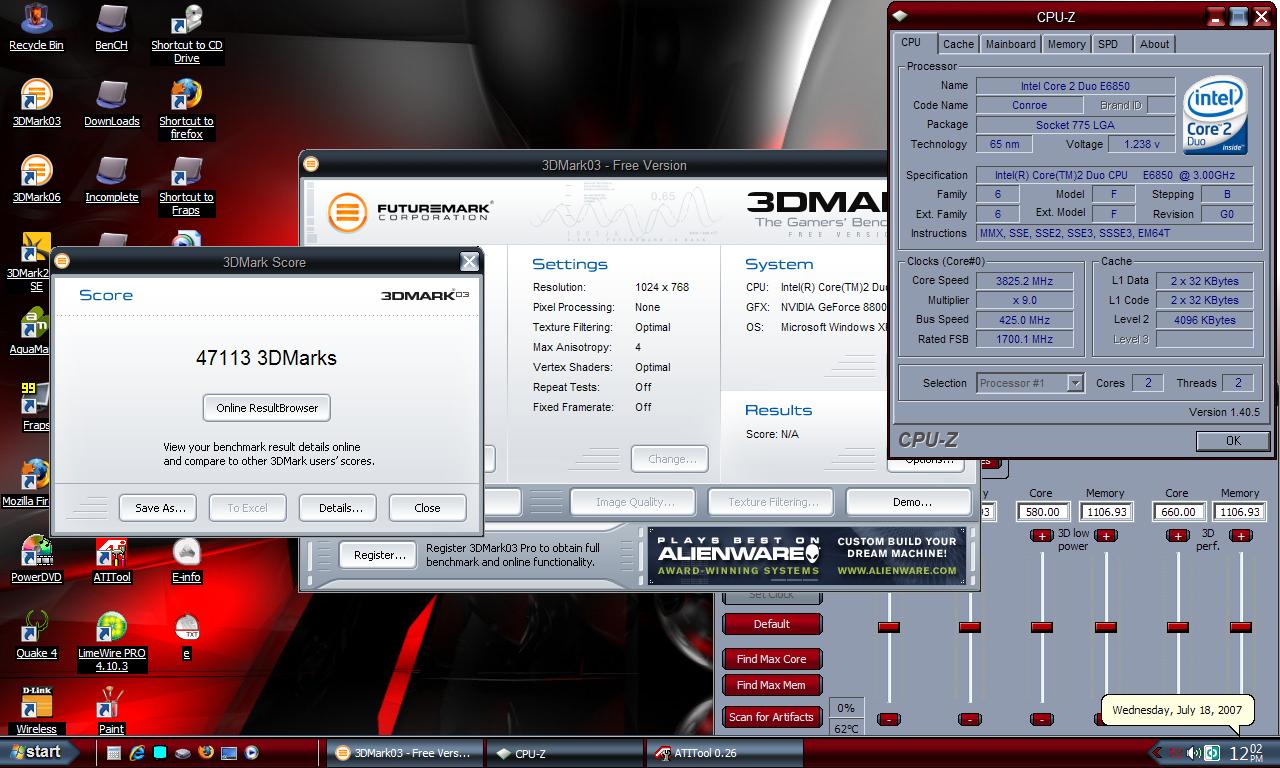Launch Quake 4 desktop icon
This screenshot has width=1280, height=768.
(x=36, y=636)
